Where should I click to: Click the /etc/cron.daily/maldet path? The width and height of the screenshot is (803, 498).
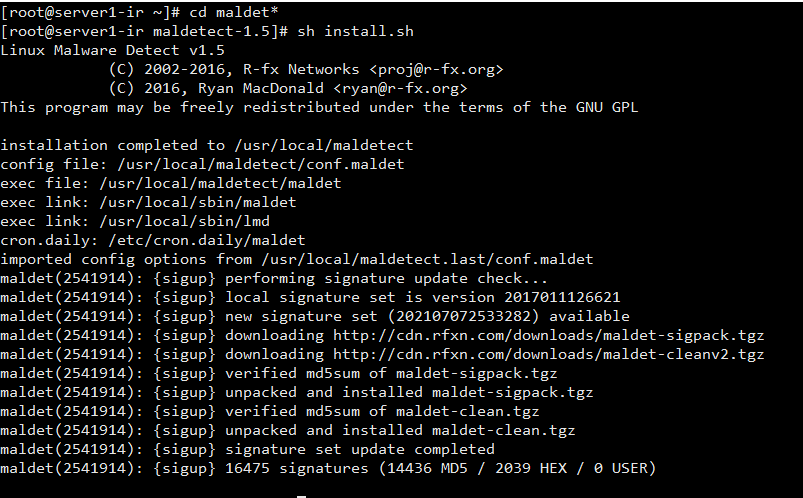click(207, 240)
